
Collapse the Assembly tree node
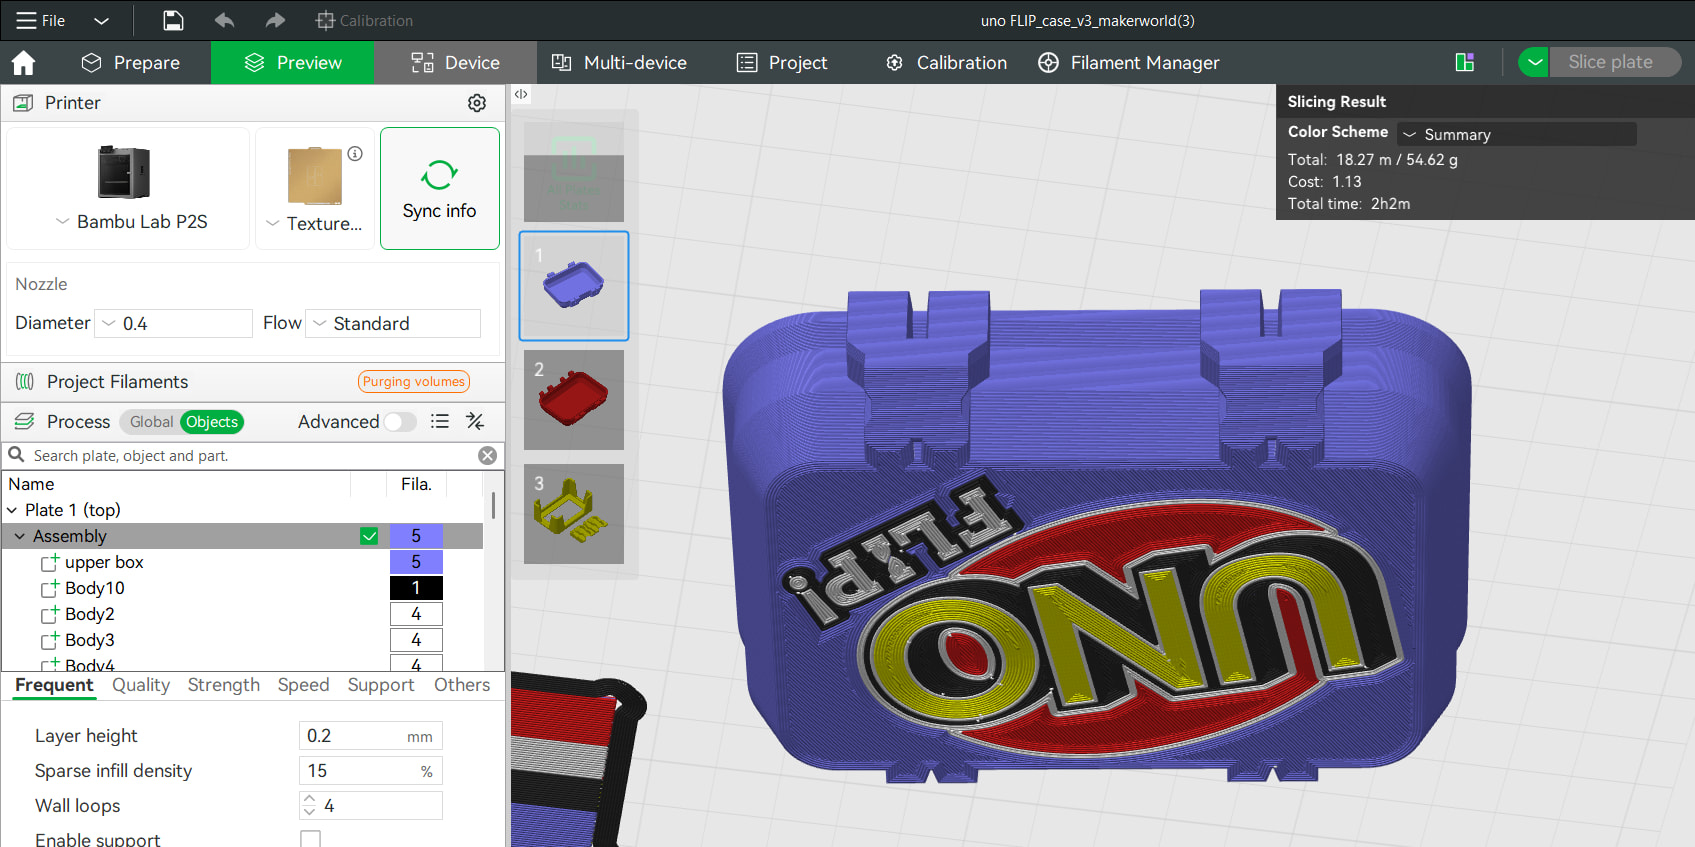click(20, 537)
